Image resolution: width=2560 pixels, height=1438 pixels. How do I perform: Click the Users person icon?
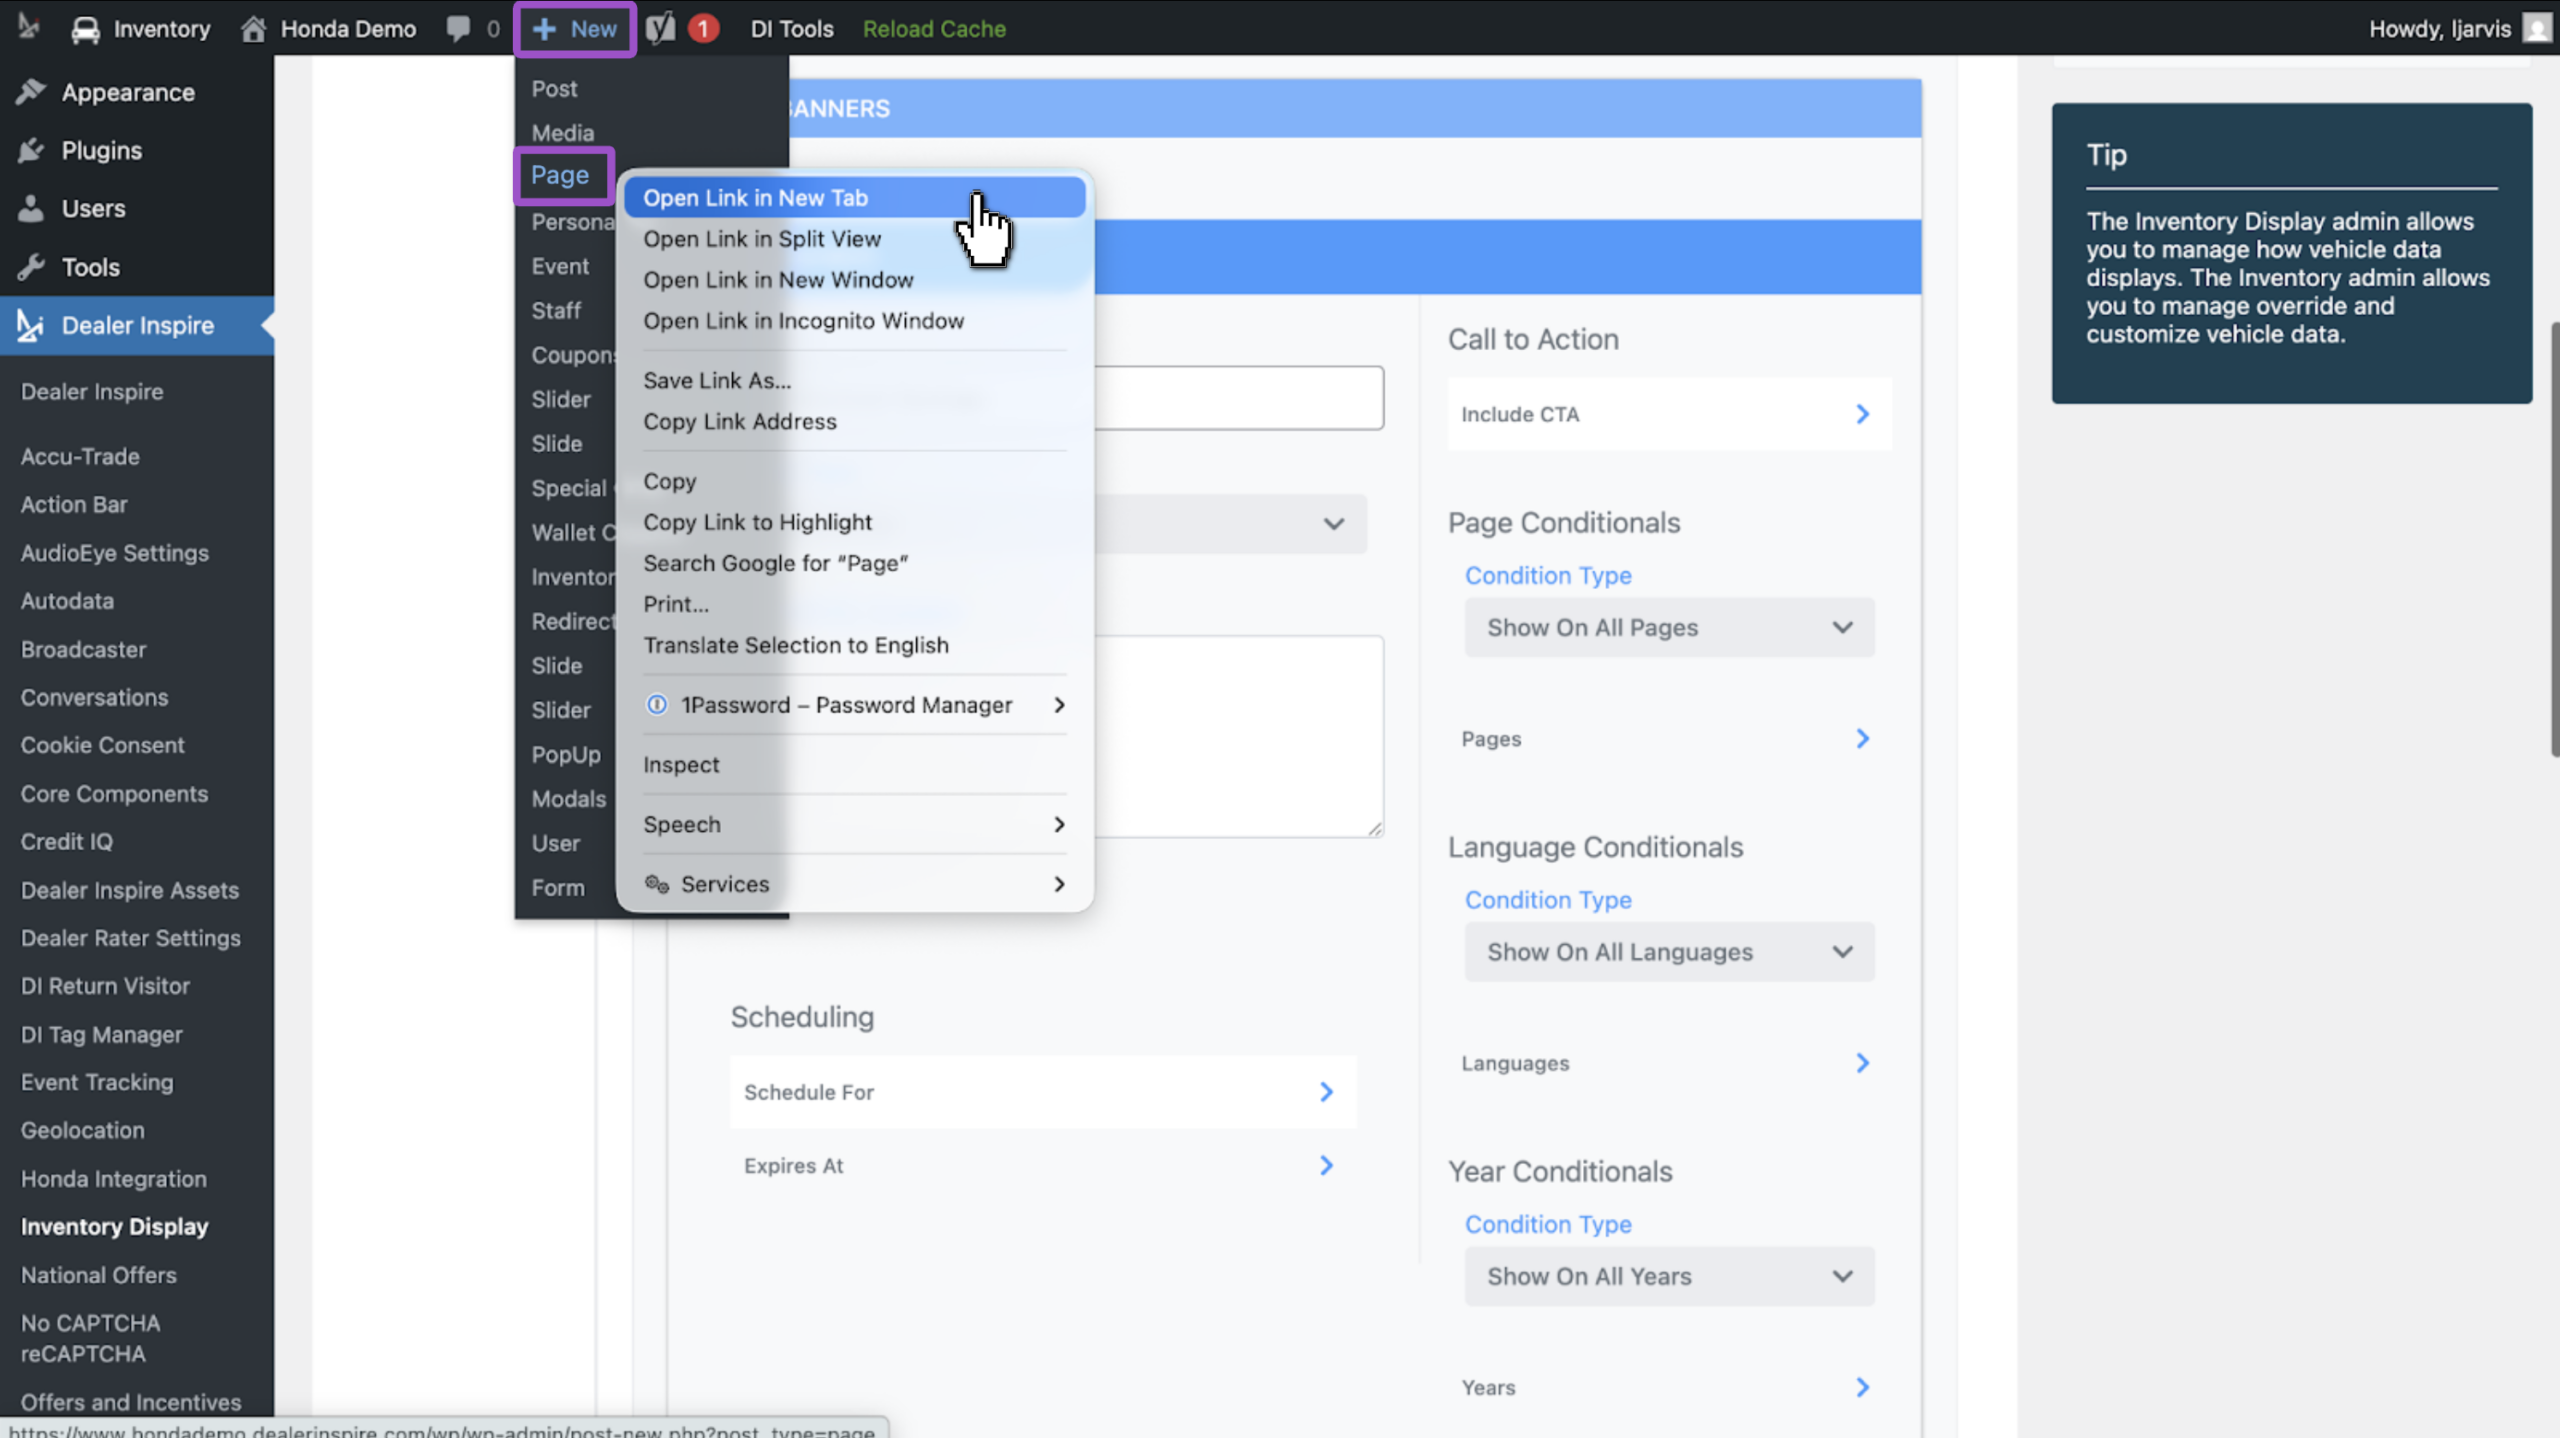(x=31, y=208)
